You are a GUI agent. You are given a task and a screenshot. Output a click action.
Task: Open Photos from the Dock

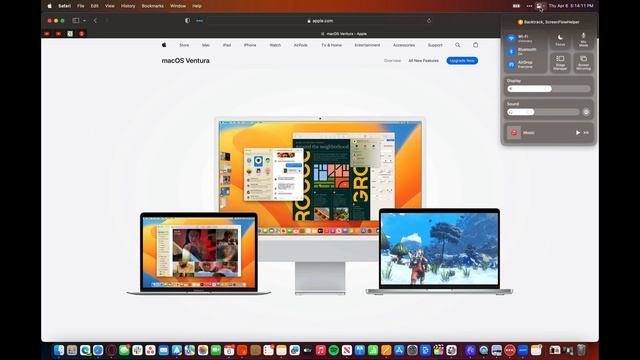pyautogui.click(x=202, y=350)
